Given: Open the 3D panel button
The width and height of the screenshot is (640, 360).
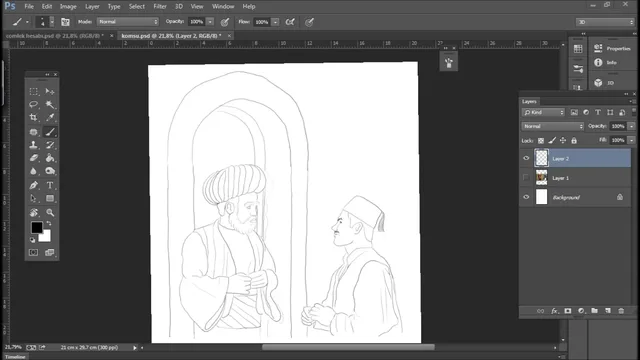Looking at the screenshot, I should (604, 83).
